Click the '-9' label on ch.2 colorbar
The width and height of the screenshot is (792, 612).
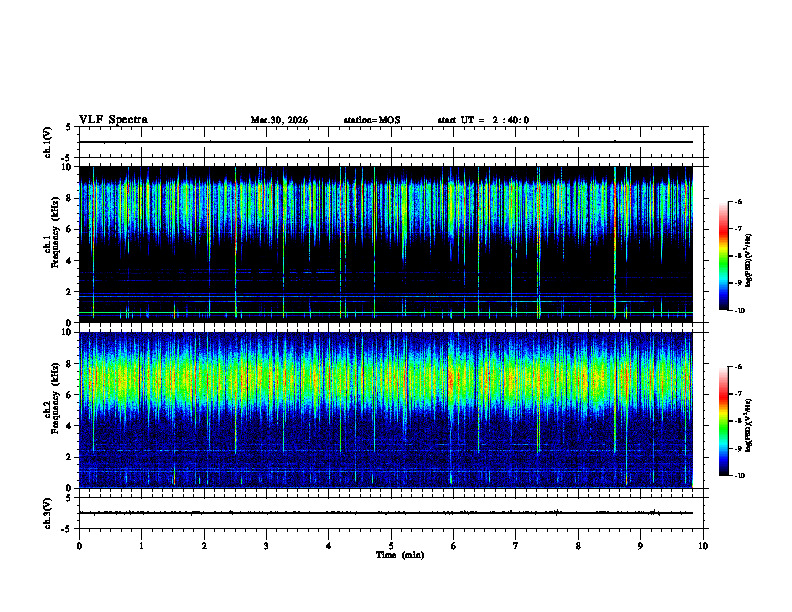(738, 448)
